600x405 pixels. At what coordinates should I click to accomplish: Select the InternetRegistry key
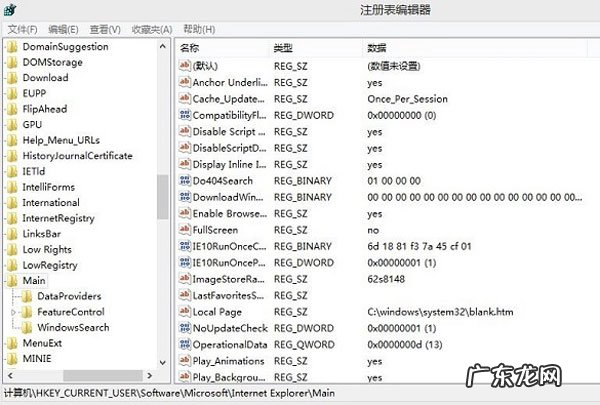click(x=58, y=218)
